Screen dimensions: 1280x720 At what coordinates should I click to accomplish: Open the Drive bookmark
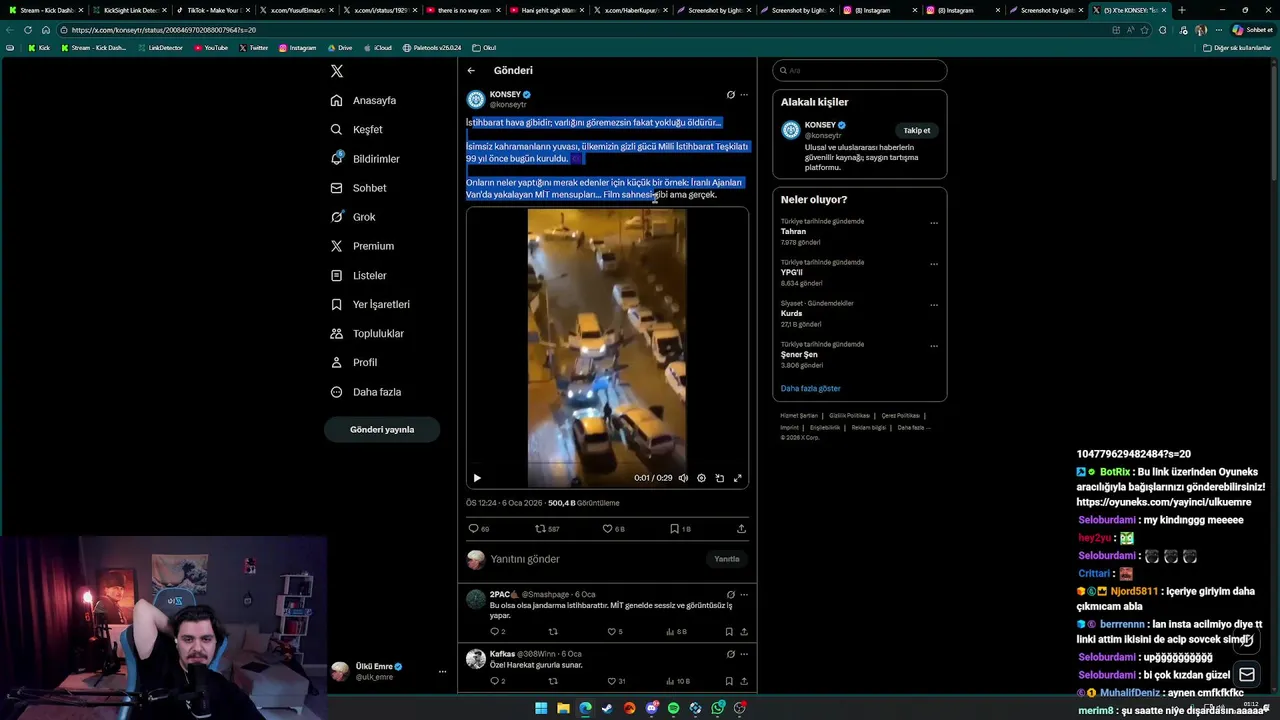pyautogui.click(x=340, y=48)
